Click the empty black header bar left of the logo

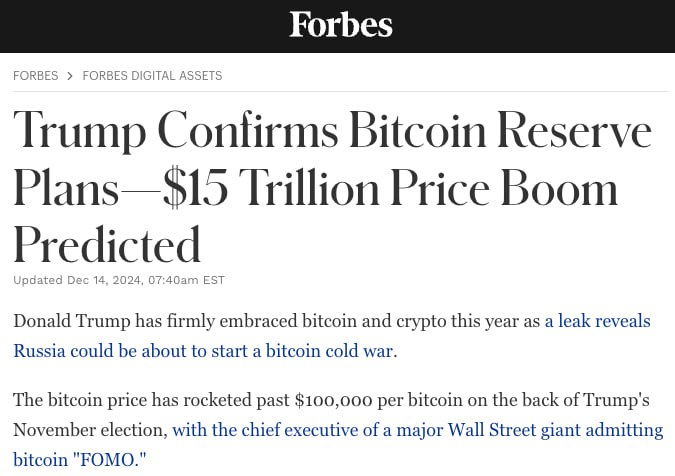(x=144, y=26)
